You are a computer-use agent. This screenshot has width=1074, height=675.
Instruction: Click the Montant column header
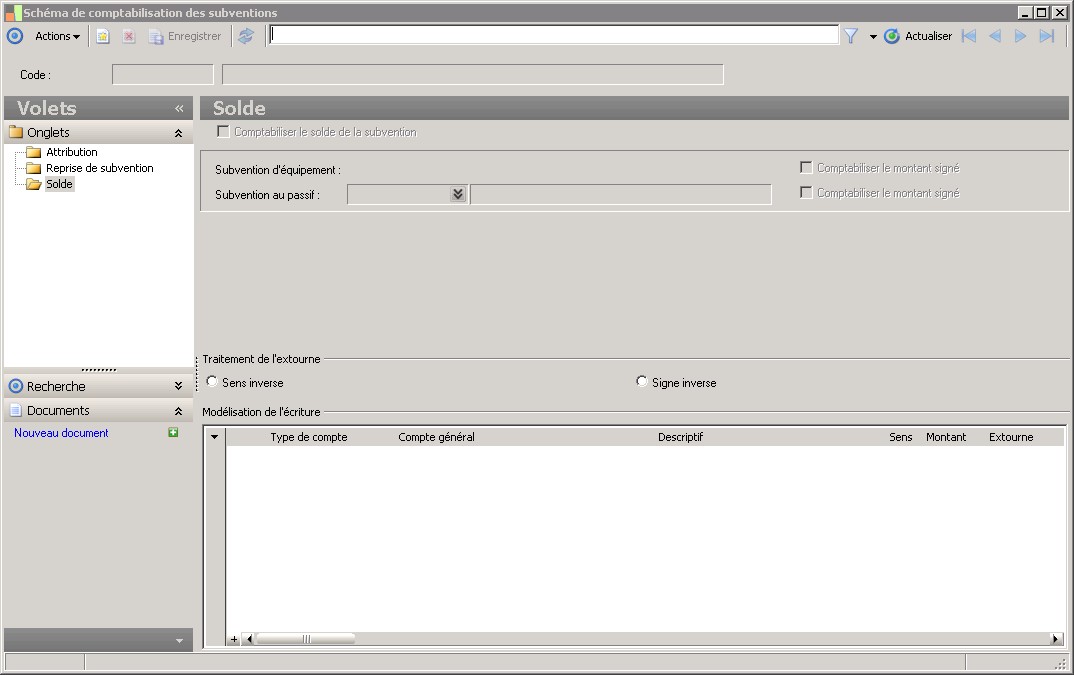pos(946,437)
